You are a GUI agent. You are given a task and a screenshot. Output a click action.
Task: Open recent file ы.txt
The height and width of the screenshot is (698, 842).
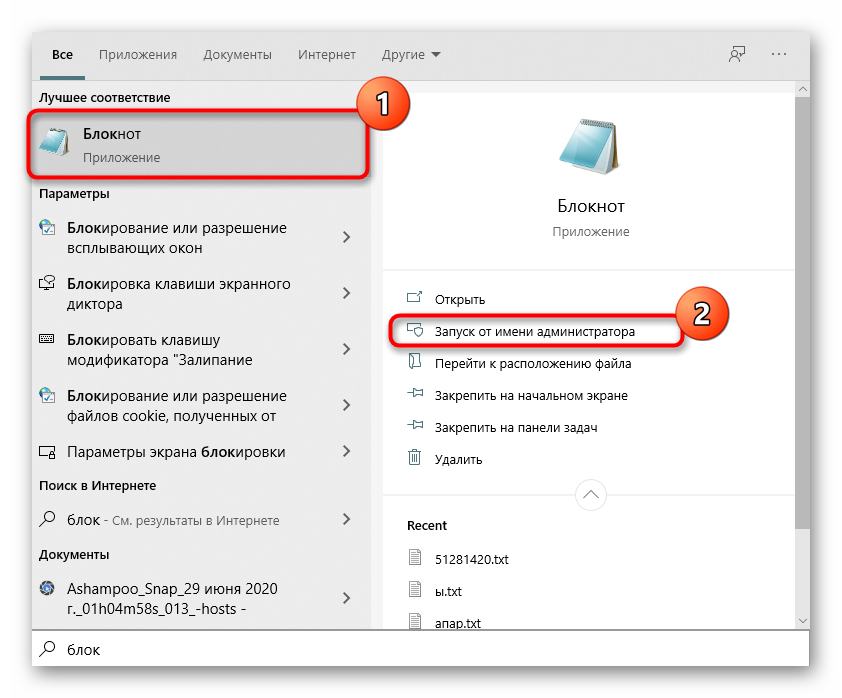(448, 592)
